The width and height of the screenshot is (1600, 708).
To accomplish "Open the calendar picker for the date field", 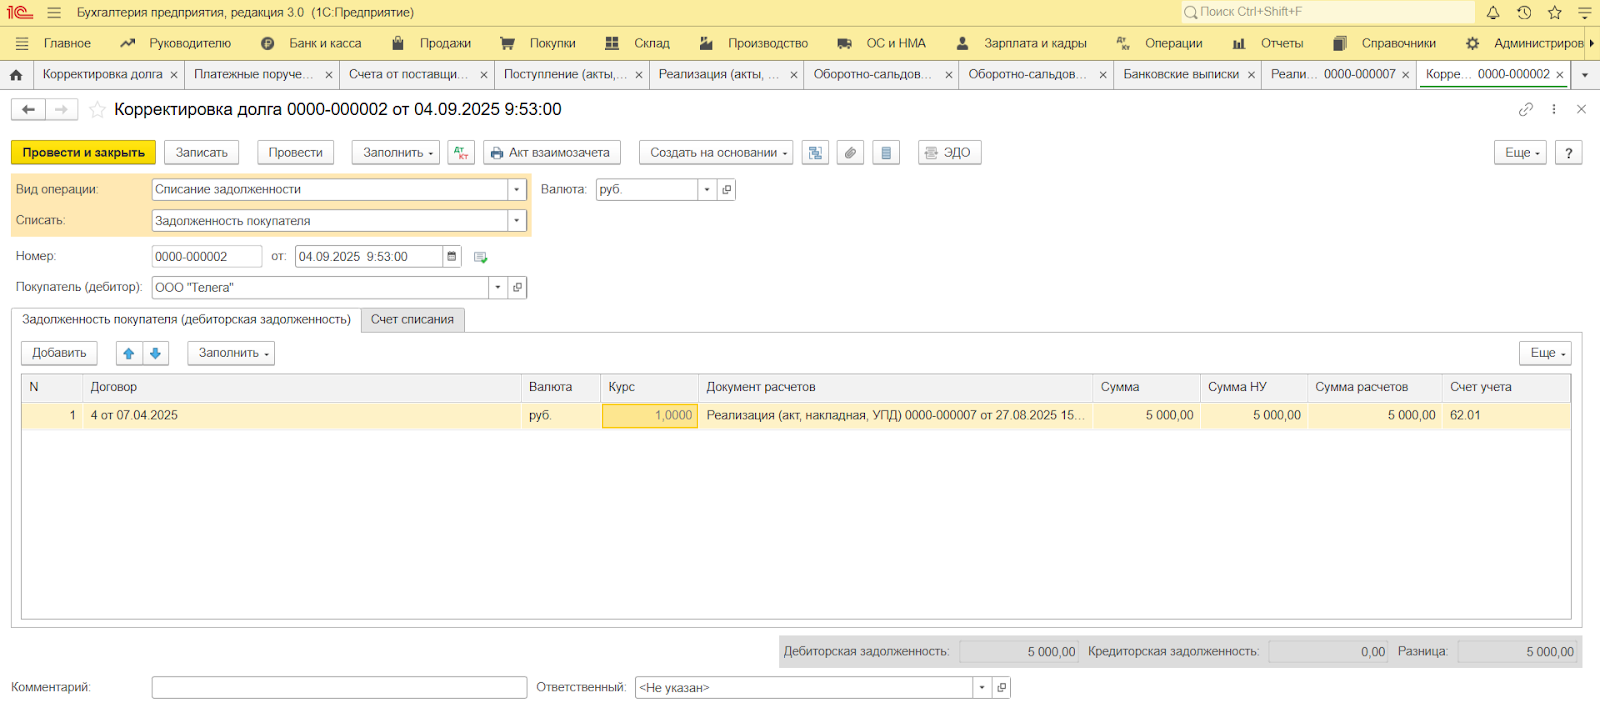I will [x=452, y=257].
